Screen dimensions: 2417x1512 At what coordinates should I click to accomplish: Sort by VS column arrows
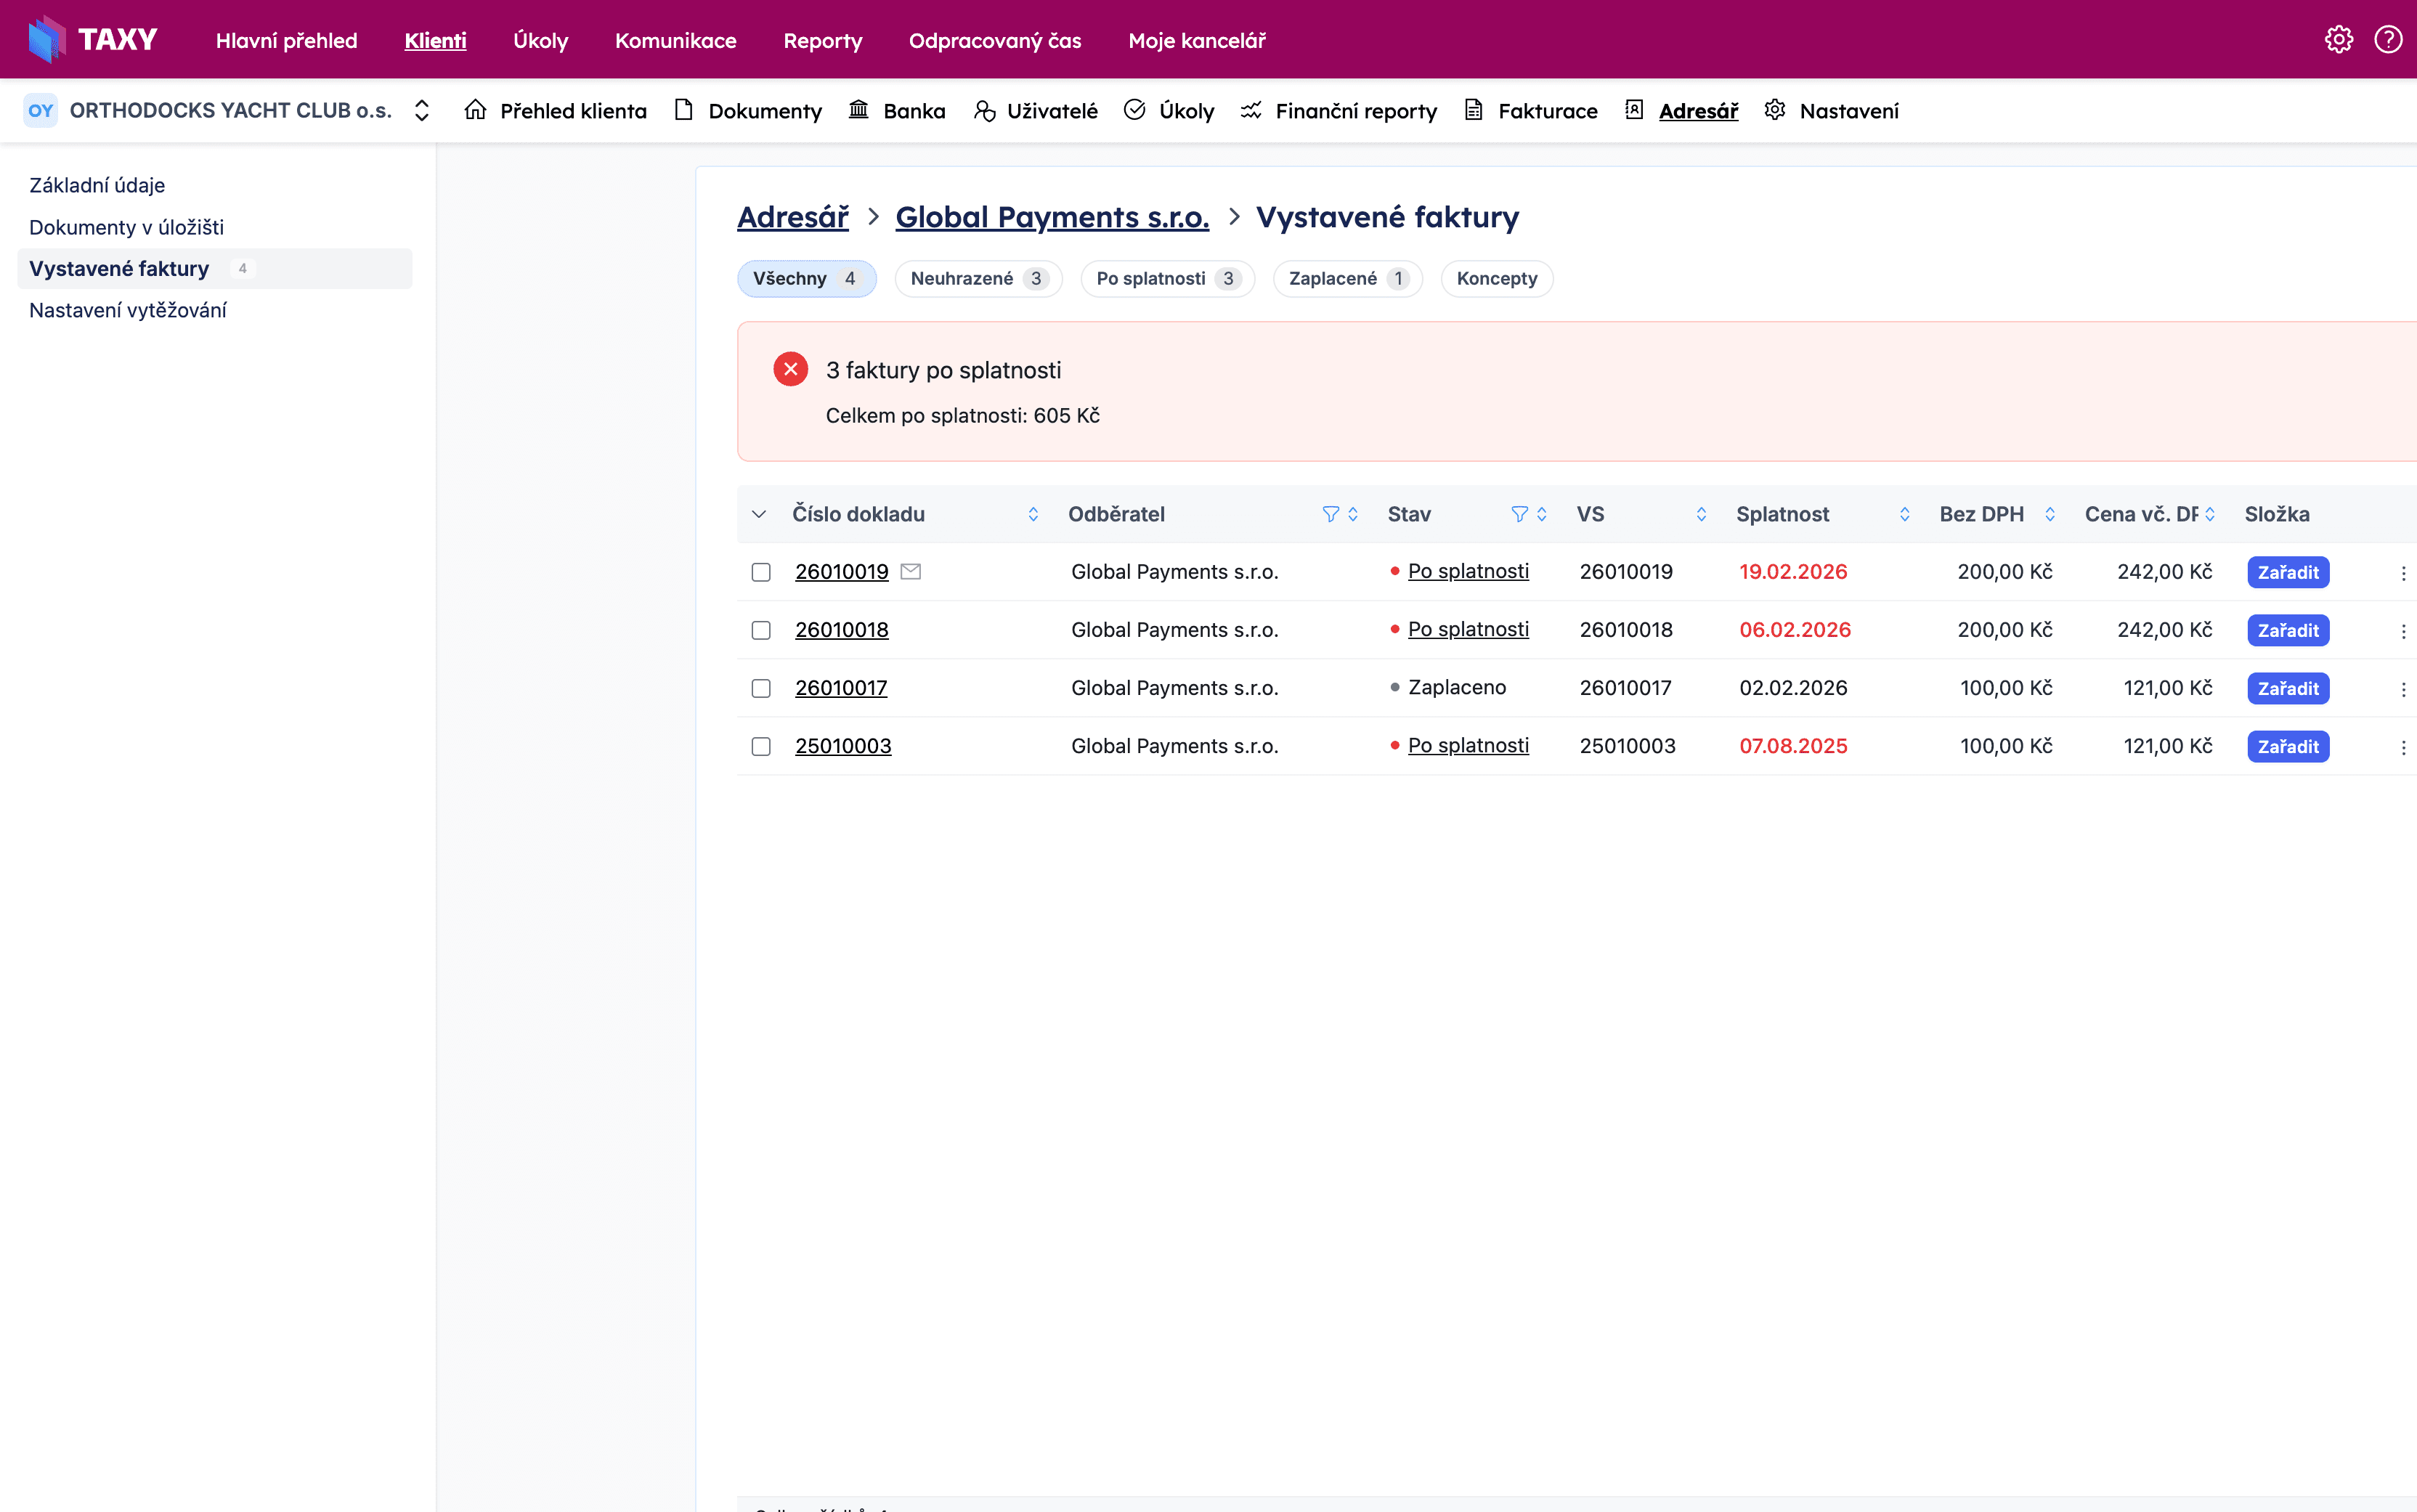point(1701,514)
